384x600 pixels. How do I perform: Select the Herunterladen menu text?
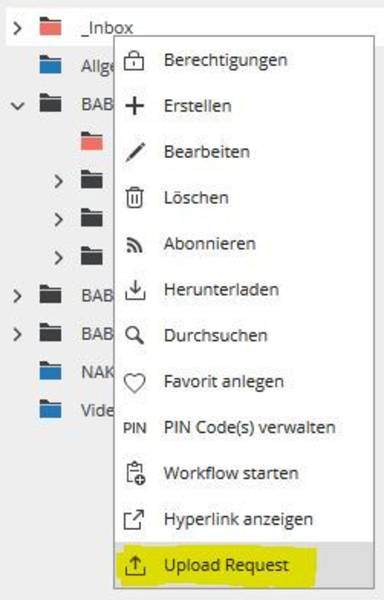221,290
